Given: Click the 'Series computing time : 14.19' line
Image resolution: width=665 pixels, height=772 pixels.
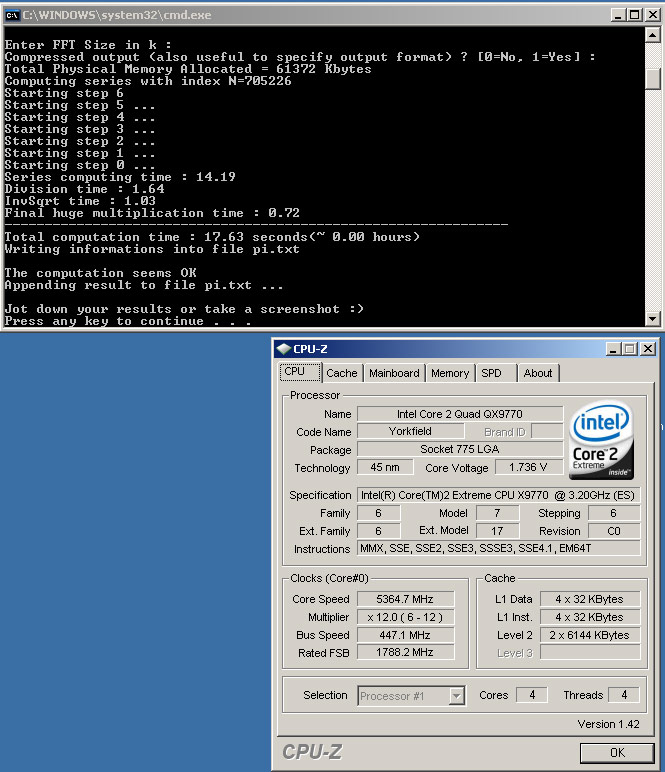Looking at the screenshot, I should click(120, 177).
